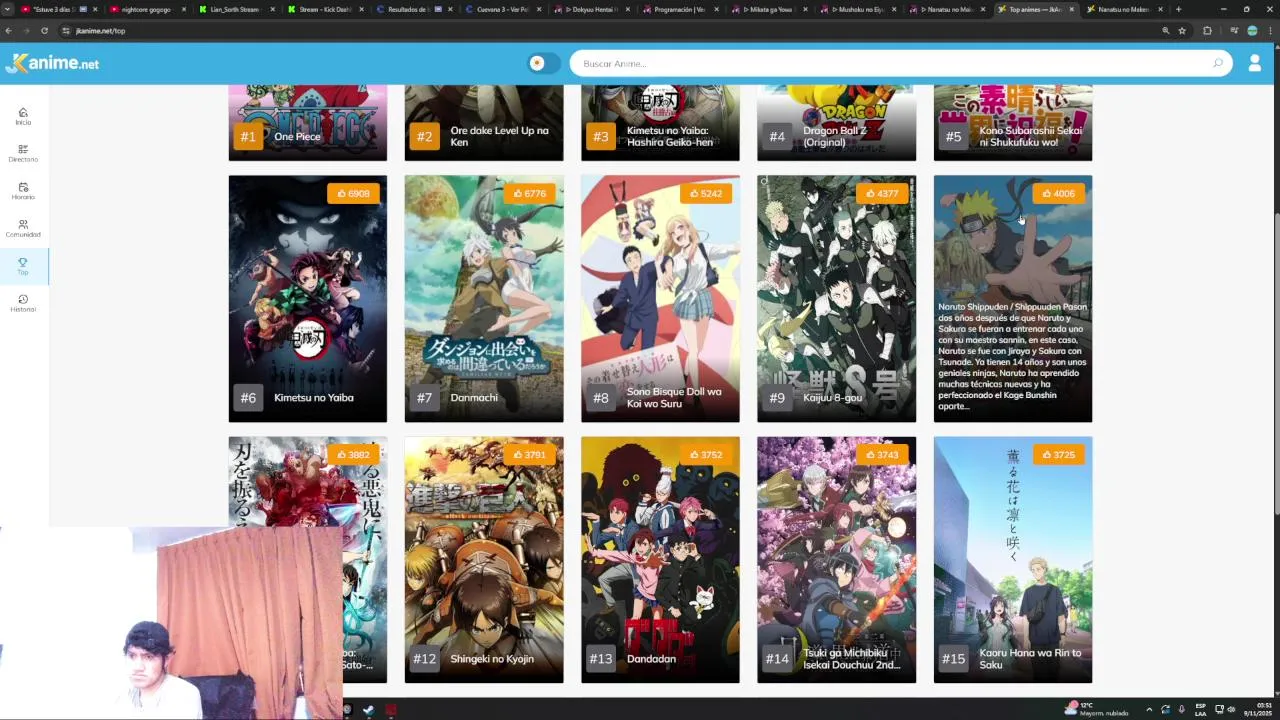This screenshot has height=720, width=1280.
Task: Reload the current page
Action: pos(44,31)
